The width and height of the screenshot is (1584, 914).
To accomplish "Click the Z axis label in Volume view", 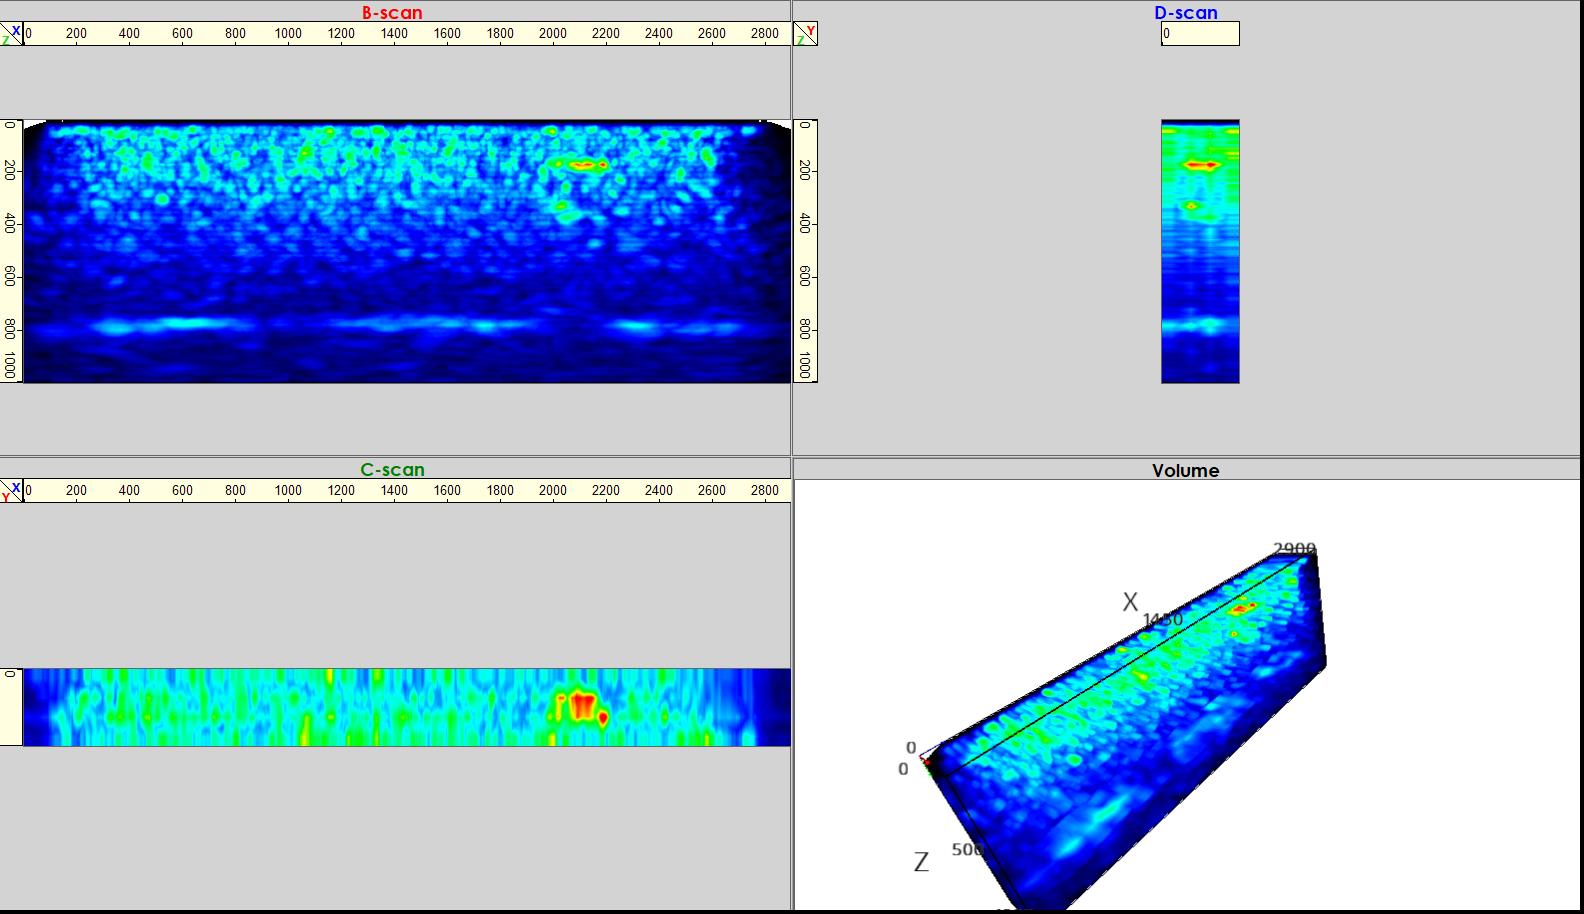I will pos(921,862).
